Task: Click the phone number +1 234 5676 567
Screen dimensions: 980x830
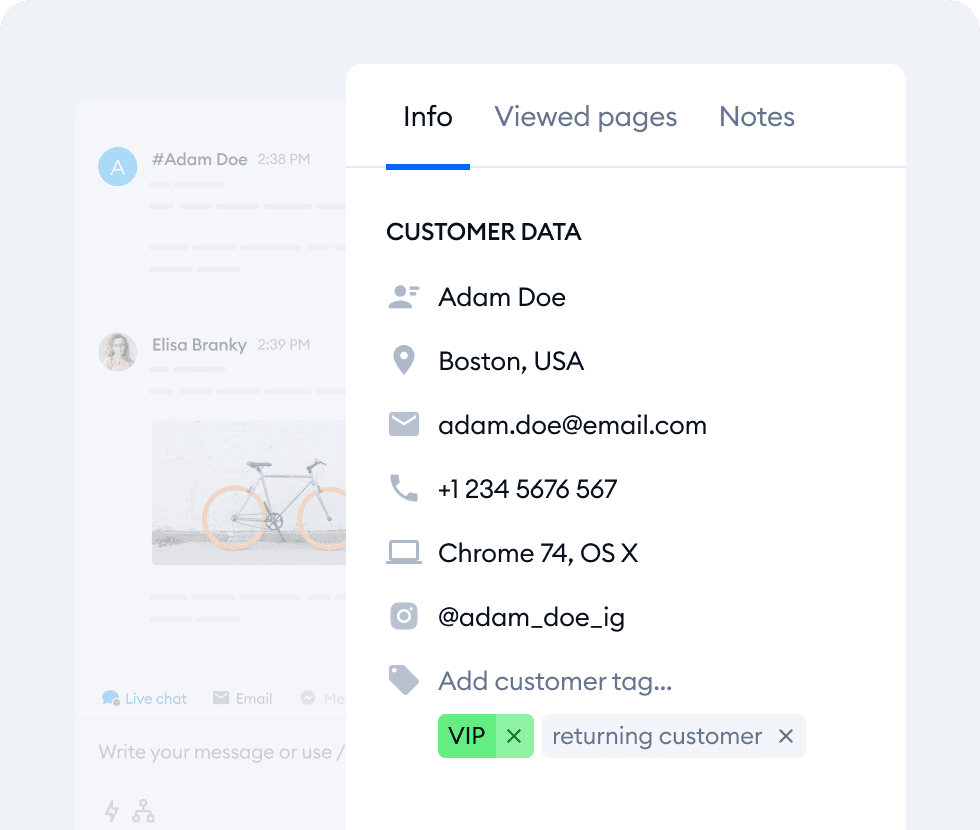Action: click(528, 489)
